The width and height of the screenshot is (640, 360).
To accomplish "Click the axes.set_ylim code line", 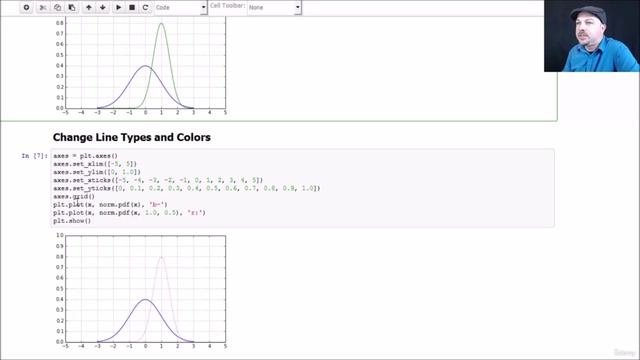I will tap(97, 172).
